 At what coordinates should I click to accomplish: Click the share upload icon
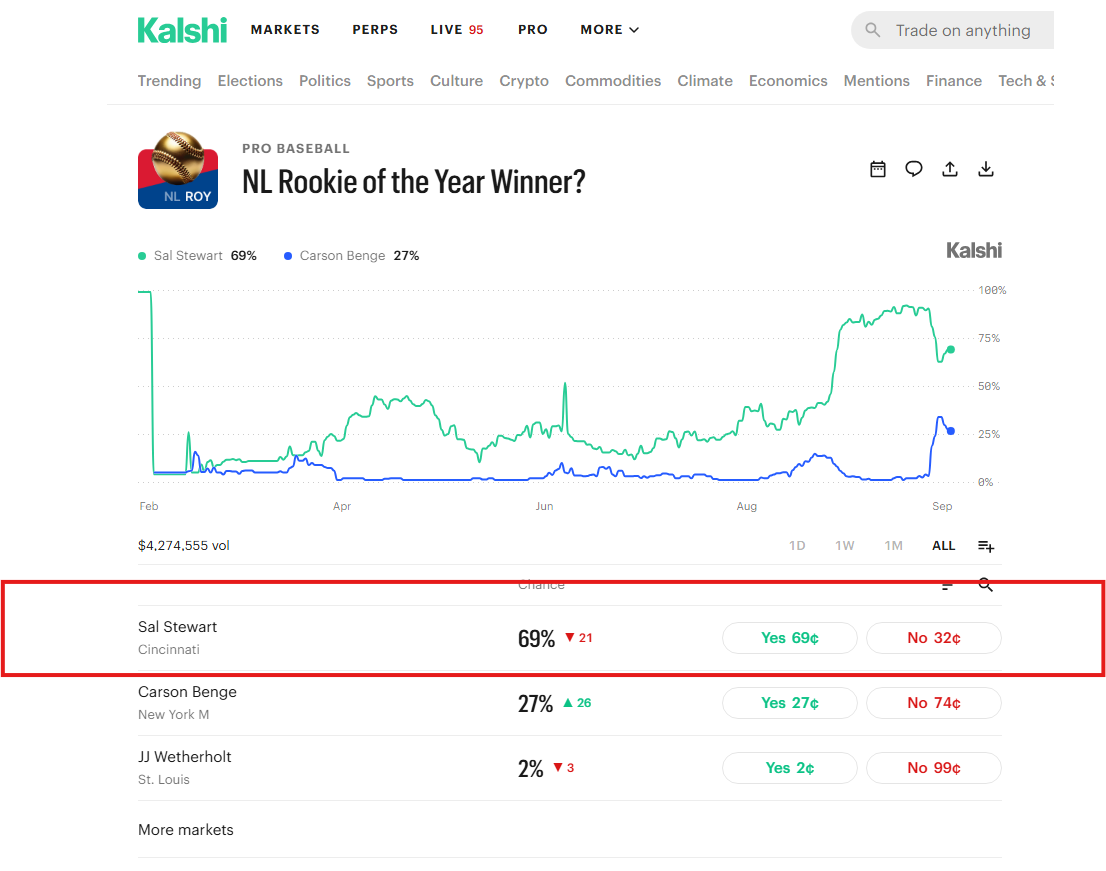click(950, 169)
